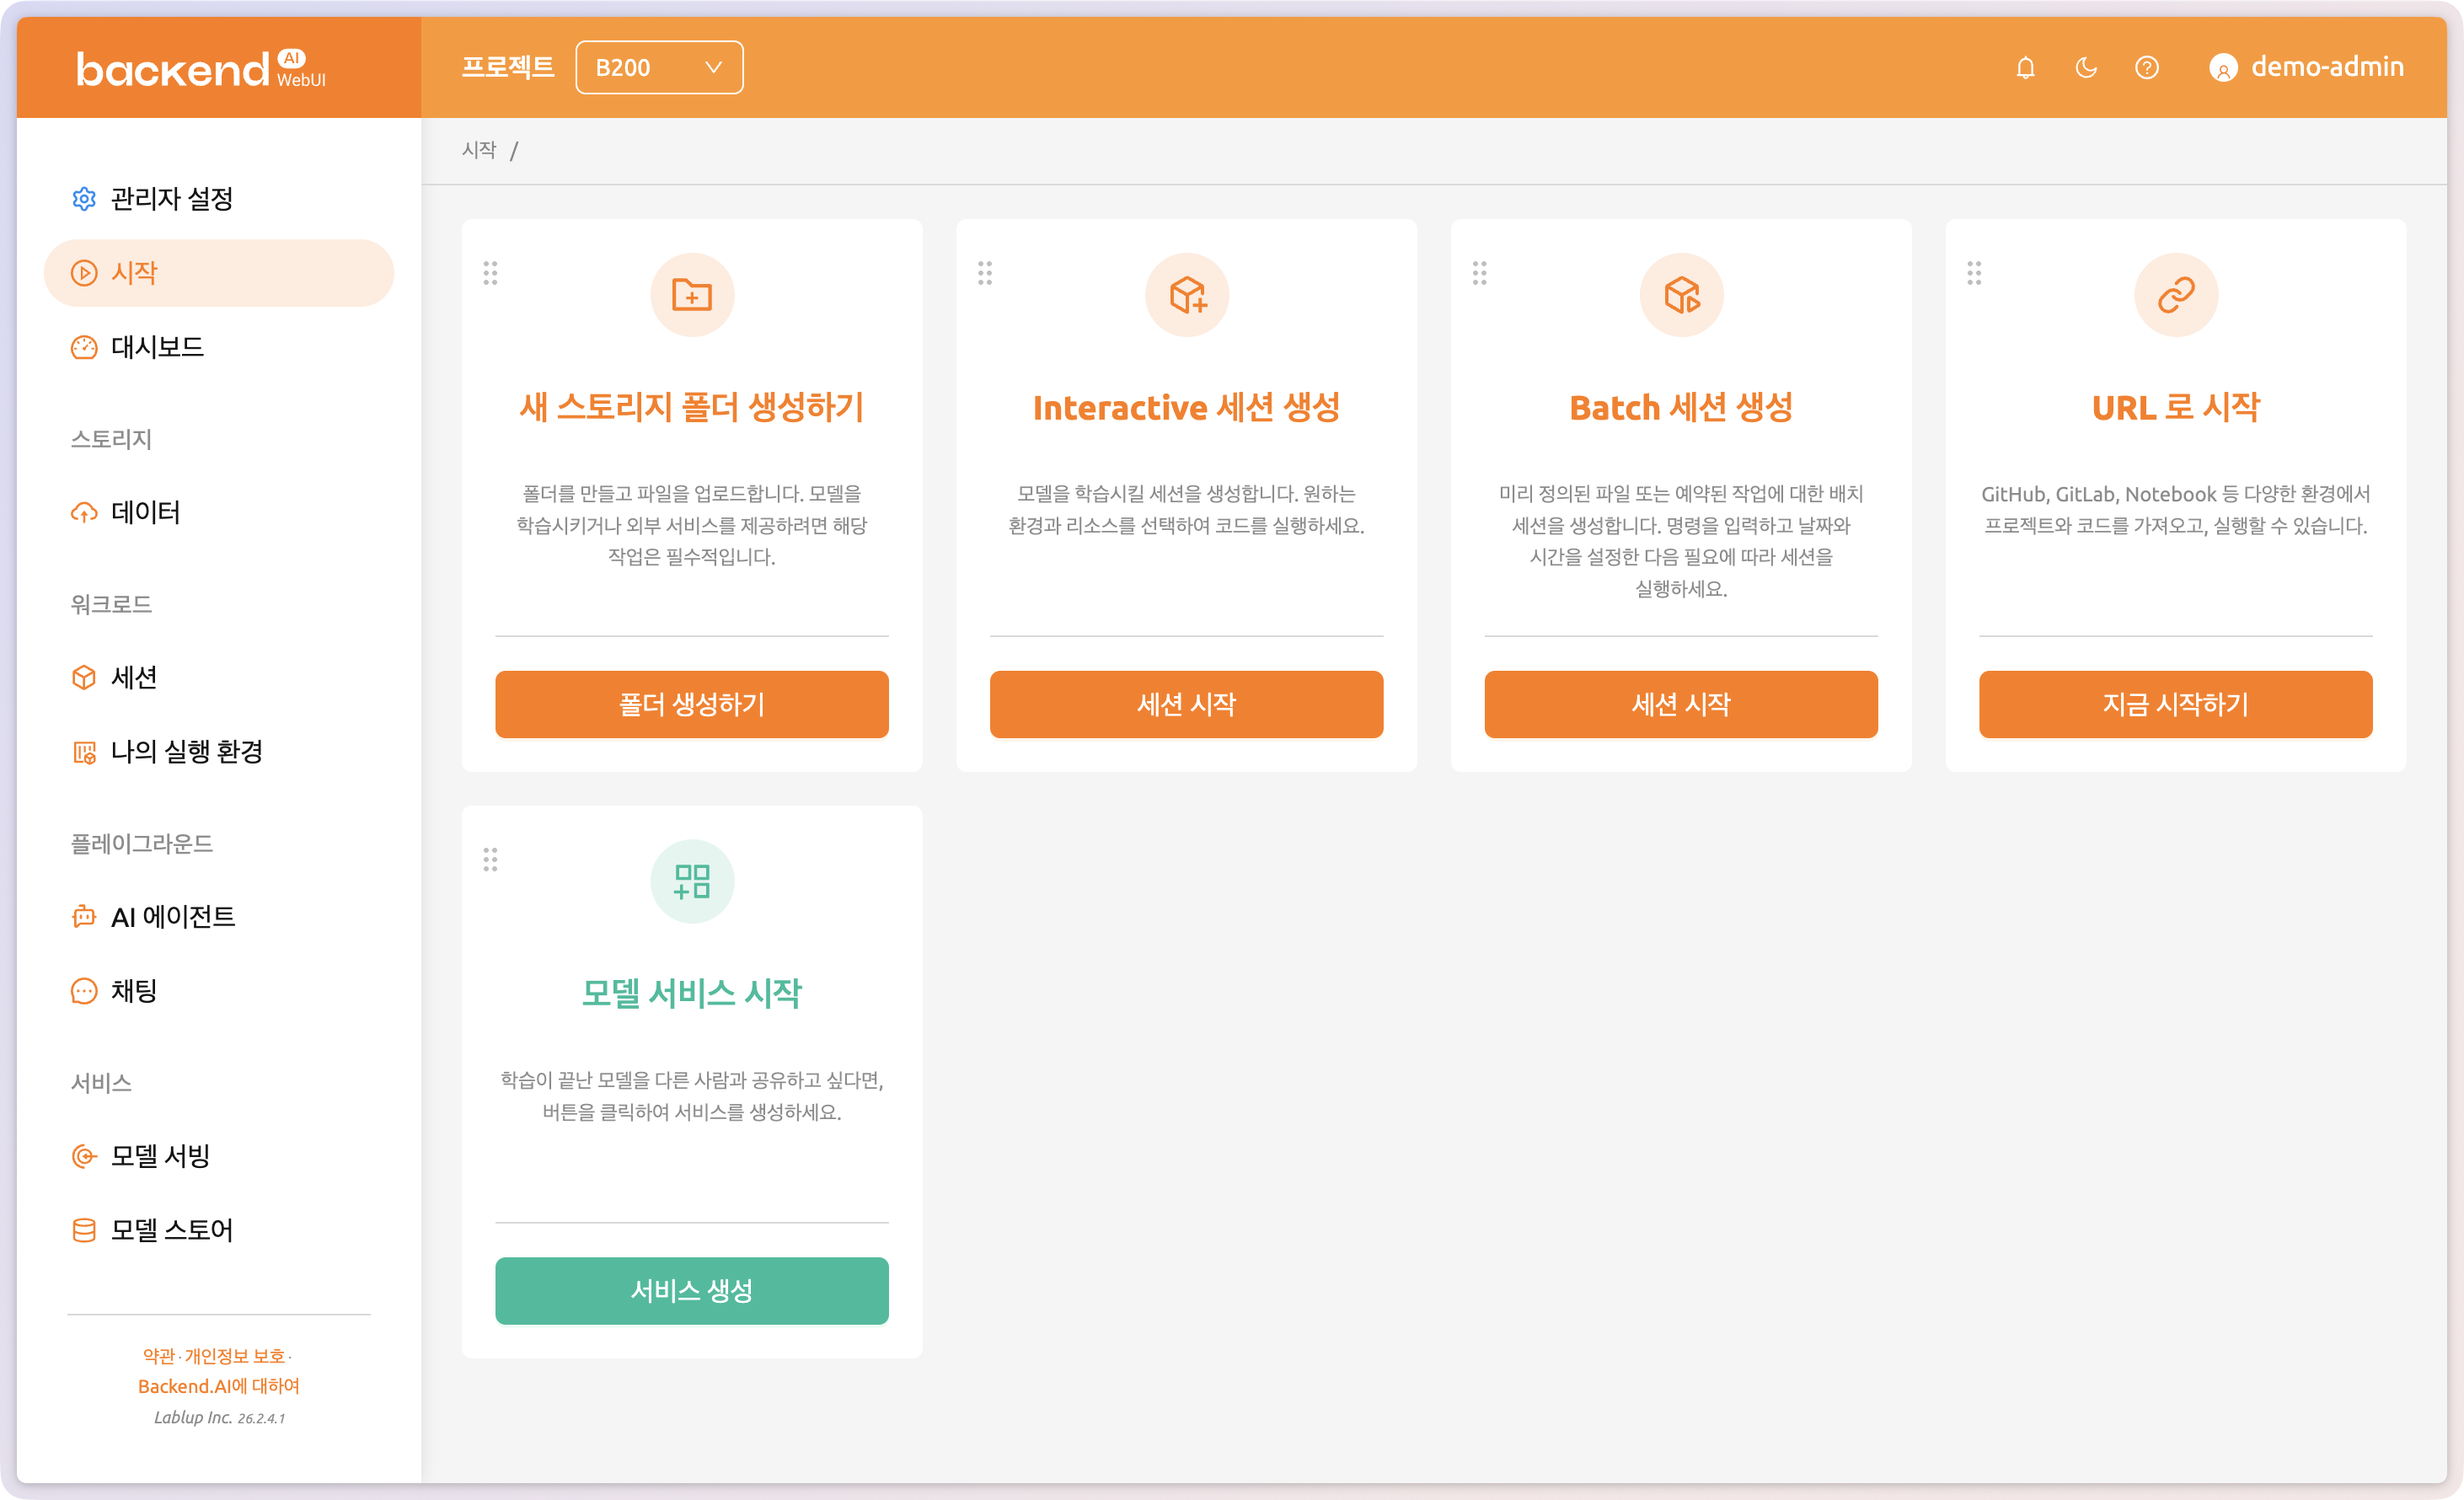2464x1500 pixels.
Task: Grab the drag handle on the Batch 세션 생성 card
Action: click(1480, 272)
